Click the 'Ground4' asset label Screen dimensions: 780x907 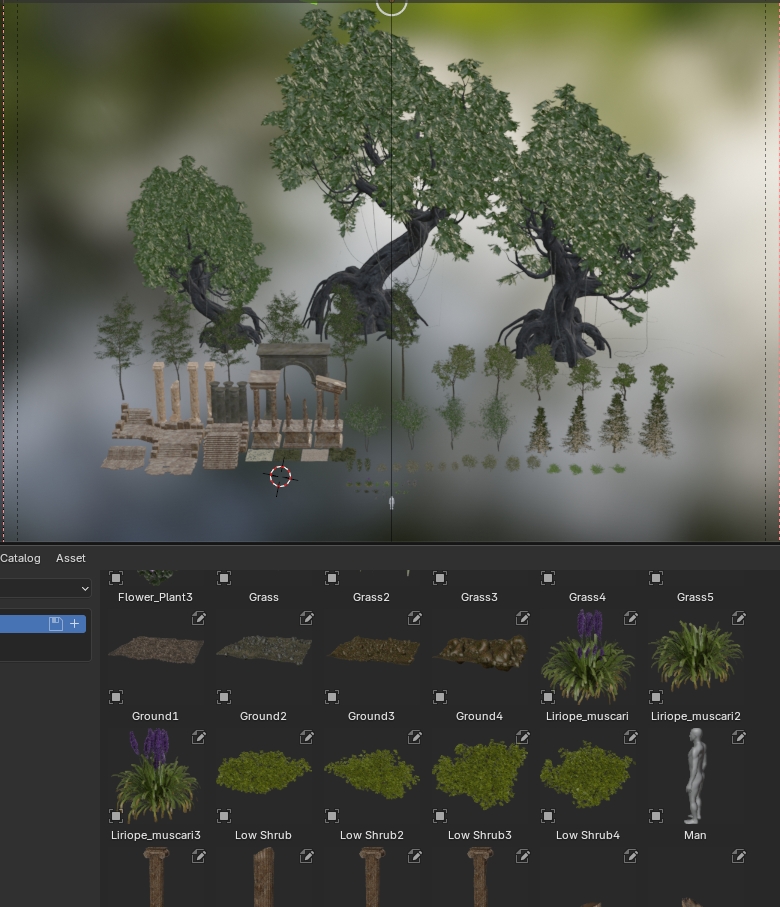click(x=479, y=716)
